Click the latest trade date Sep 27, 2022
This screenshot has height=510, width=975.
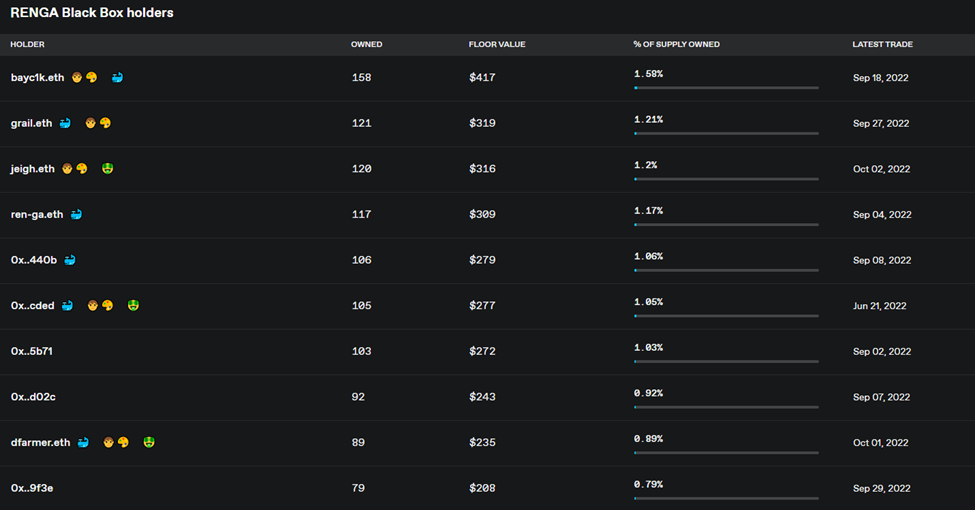[x=881, y=123]
